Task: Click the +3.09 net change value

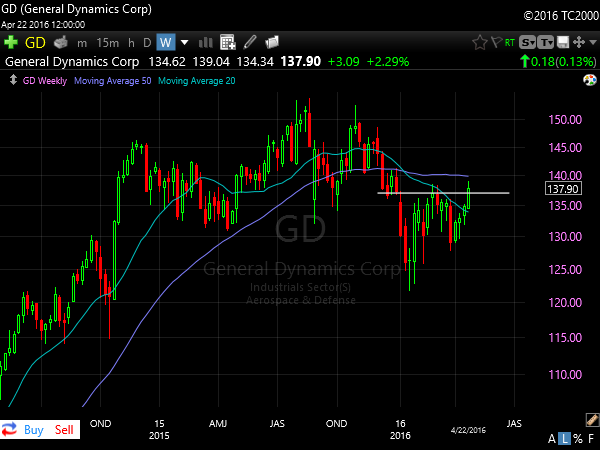Action: (x=344, y=62)
